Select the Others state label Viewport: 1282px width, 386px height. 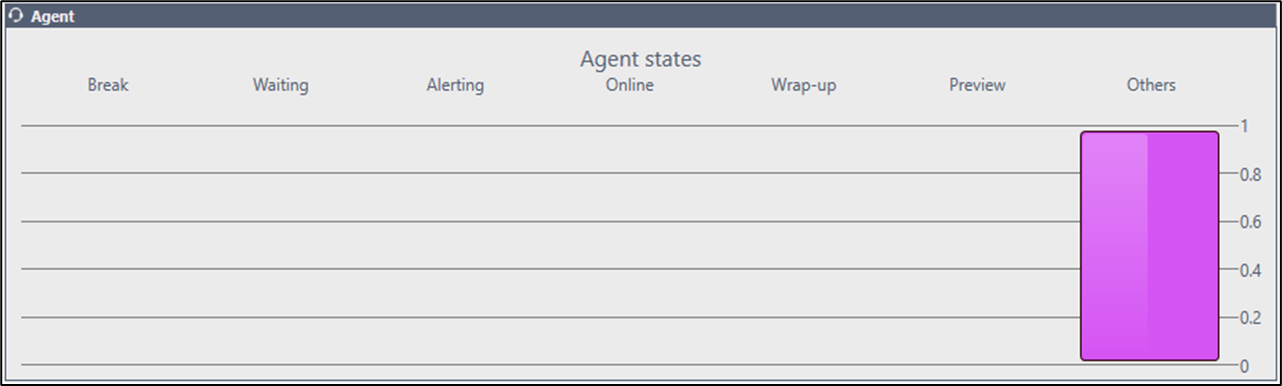click(x=1151, y=85)
